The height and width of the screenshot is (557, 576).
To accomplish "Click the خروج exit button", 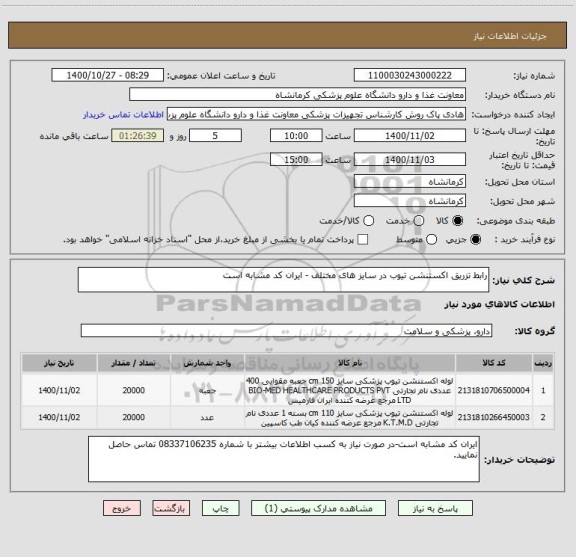I will tap(122, 509).
